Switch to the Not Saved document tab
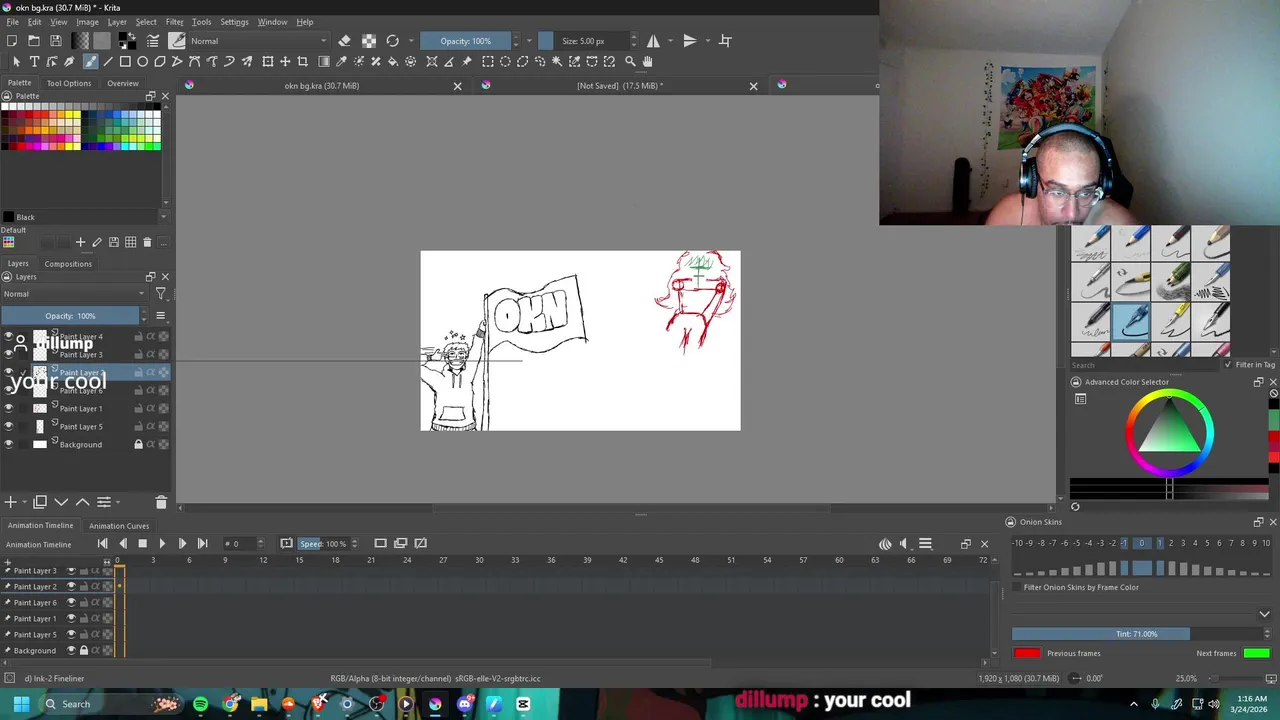This screenshot has width=1280, height=720. pos(619,85)
